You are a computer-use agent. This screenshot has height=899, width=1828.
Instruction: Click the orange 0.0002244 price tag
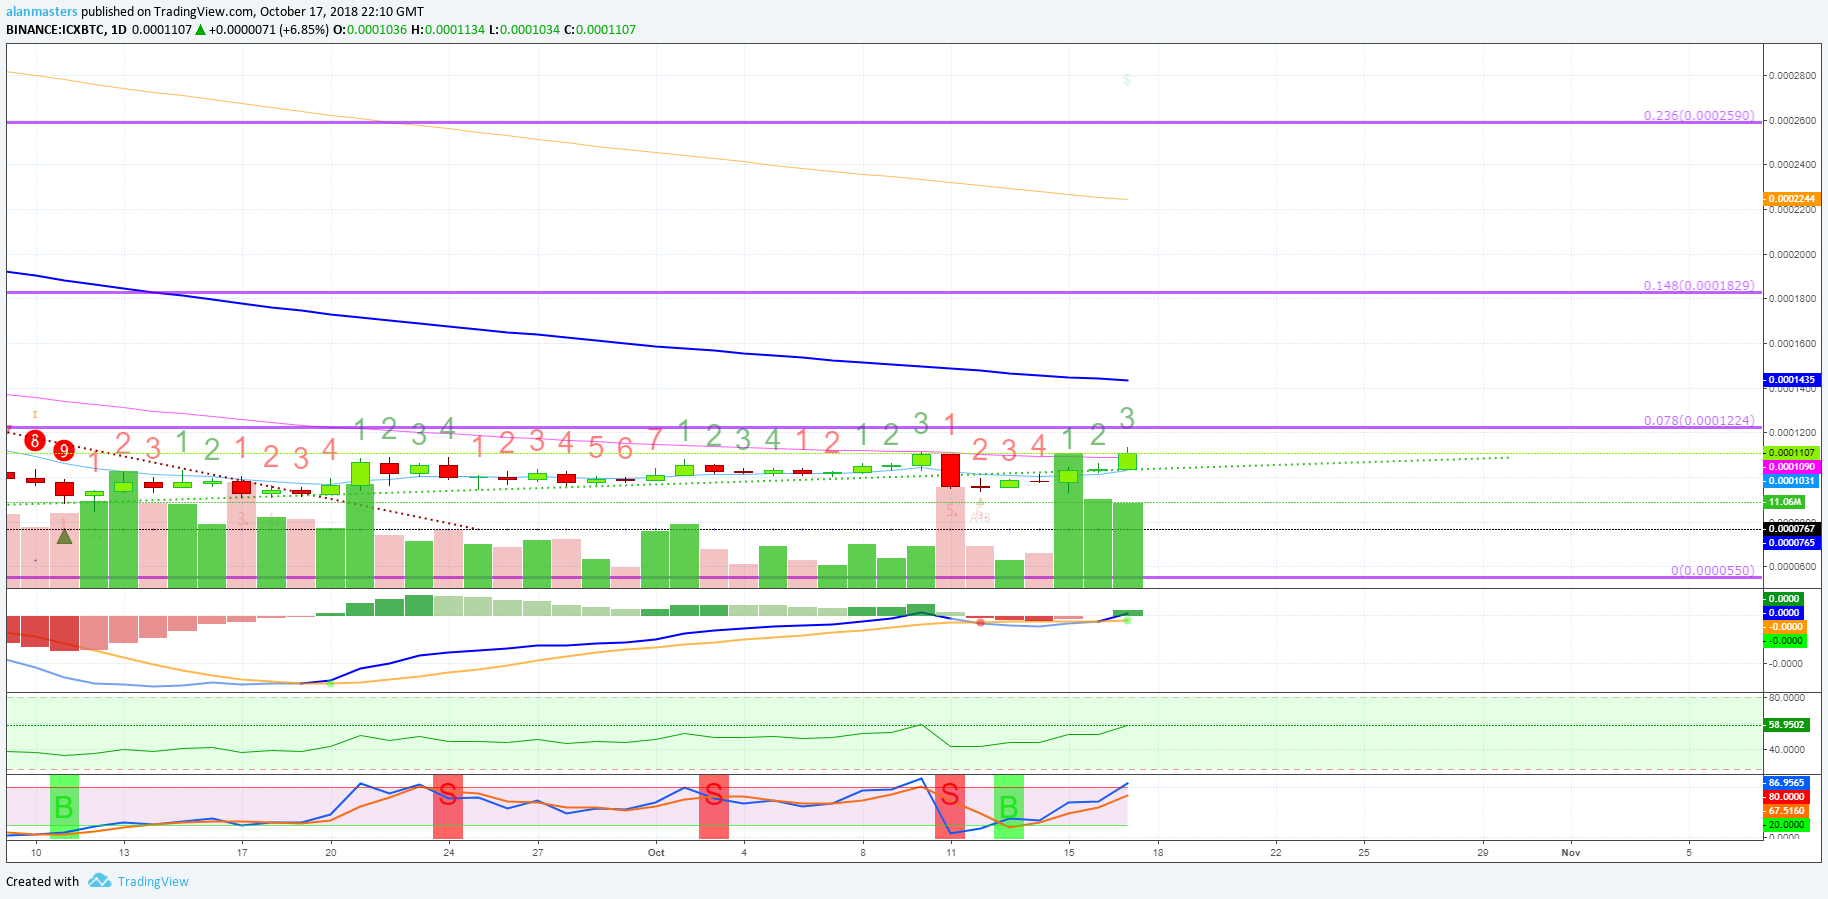[x=1791, y=199]
